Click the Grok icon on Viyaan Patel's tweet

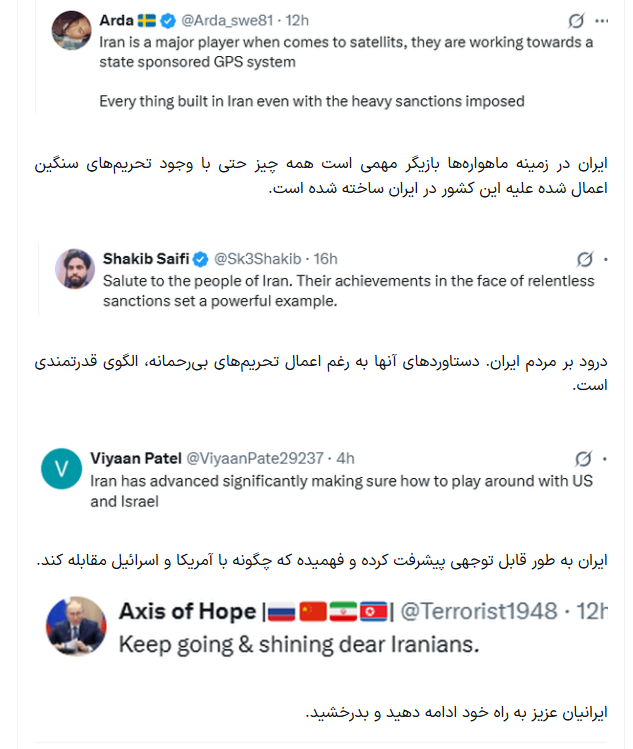tap(584, 458)
